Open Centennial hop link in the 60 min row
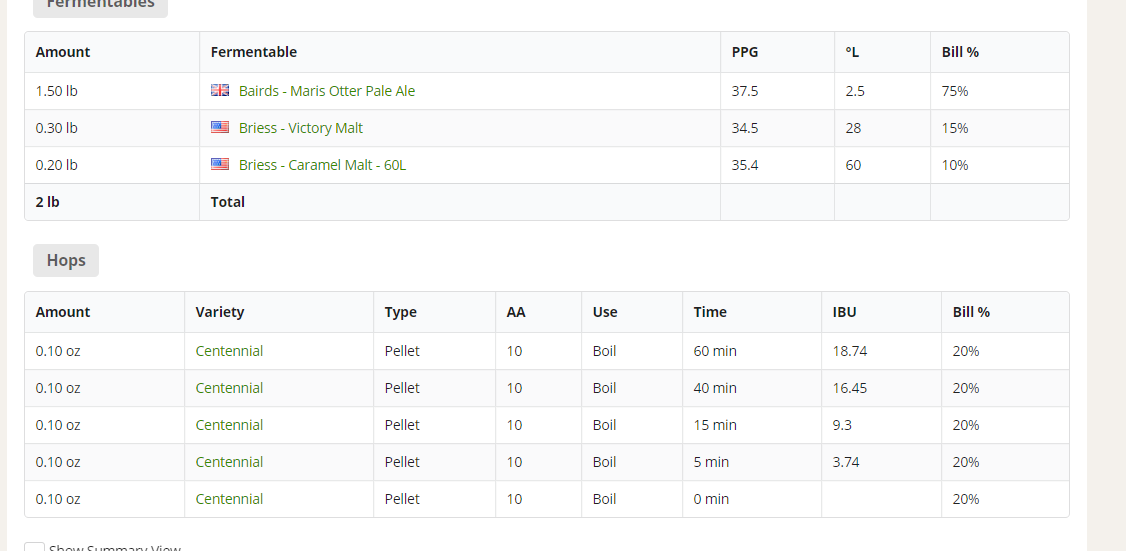This screenshot has height=551, width=1126. [229, 351]
